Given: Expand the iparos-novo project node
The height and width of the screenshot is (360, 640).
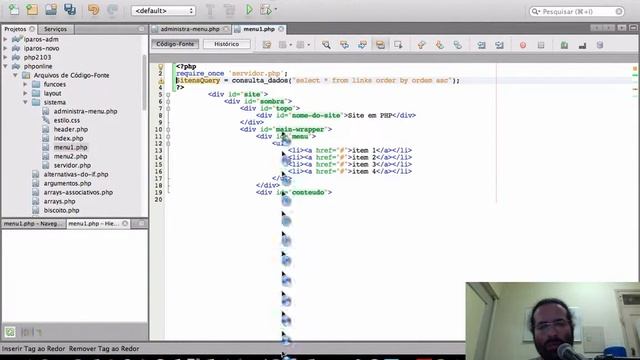Looking at the screenshot, I should point(5,48).
